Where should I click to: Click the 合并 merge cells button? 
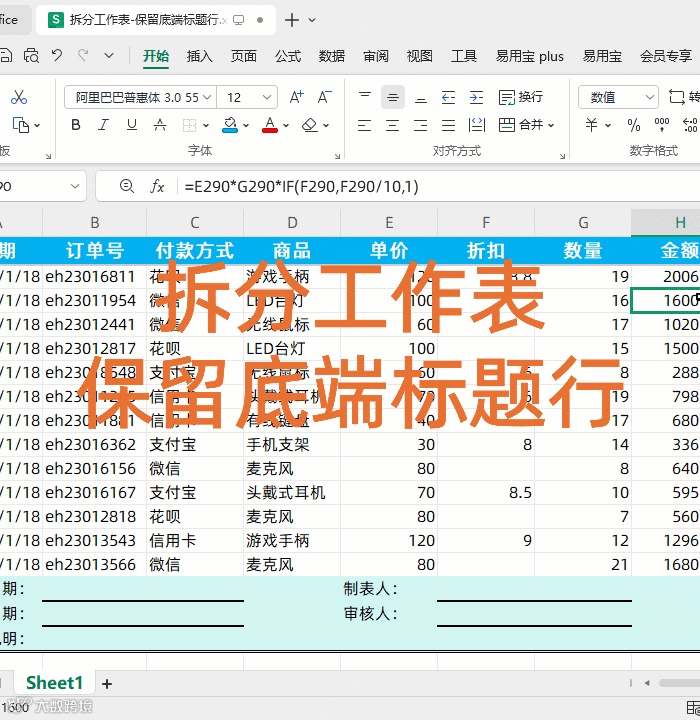526,125
